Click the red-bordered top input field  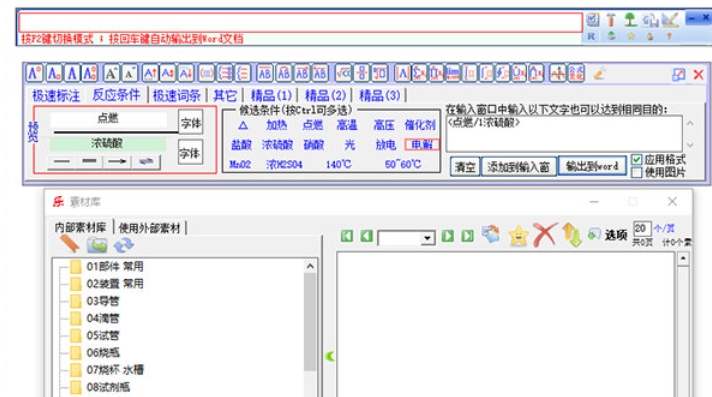tap(300, 23)
